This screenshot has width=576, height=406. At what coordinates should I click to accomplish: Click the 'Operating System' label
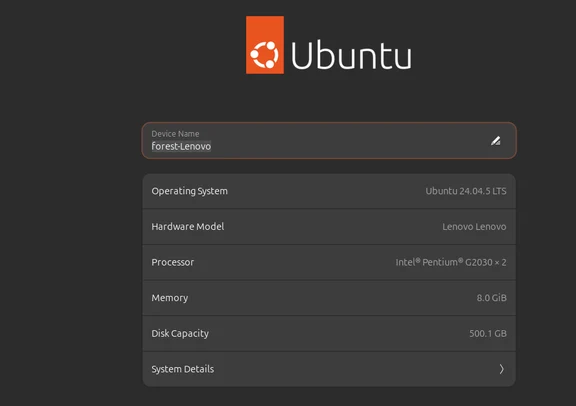tap(190, 191)
